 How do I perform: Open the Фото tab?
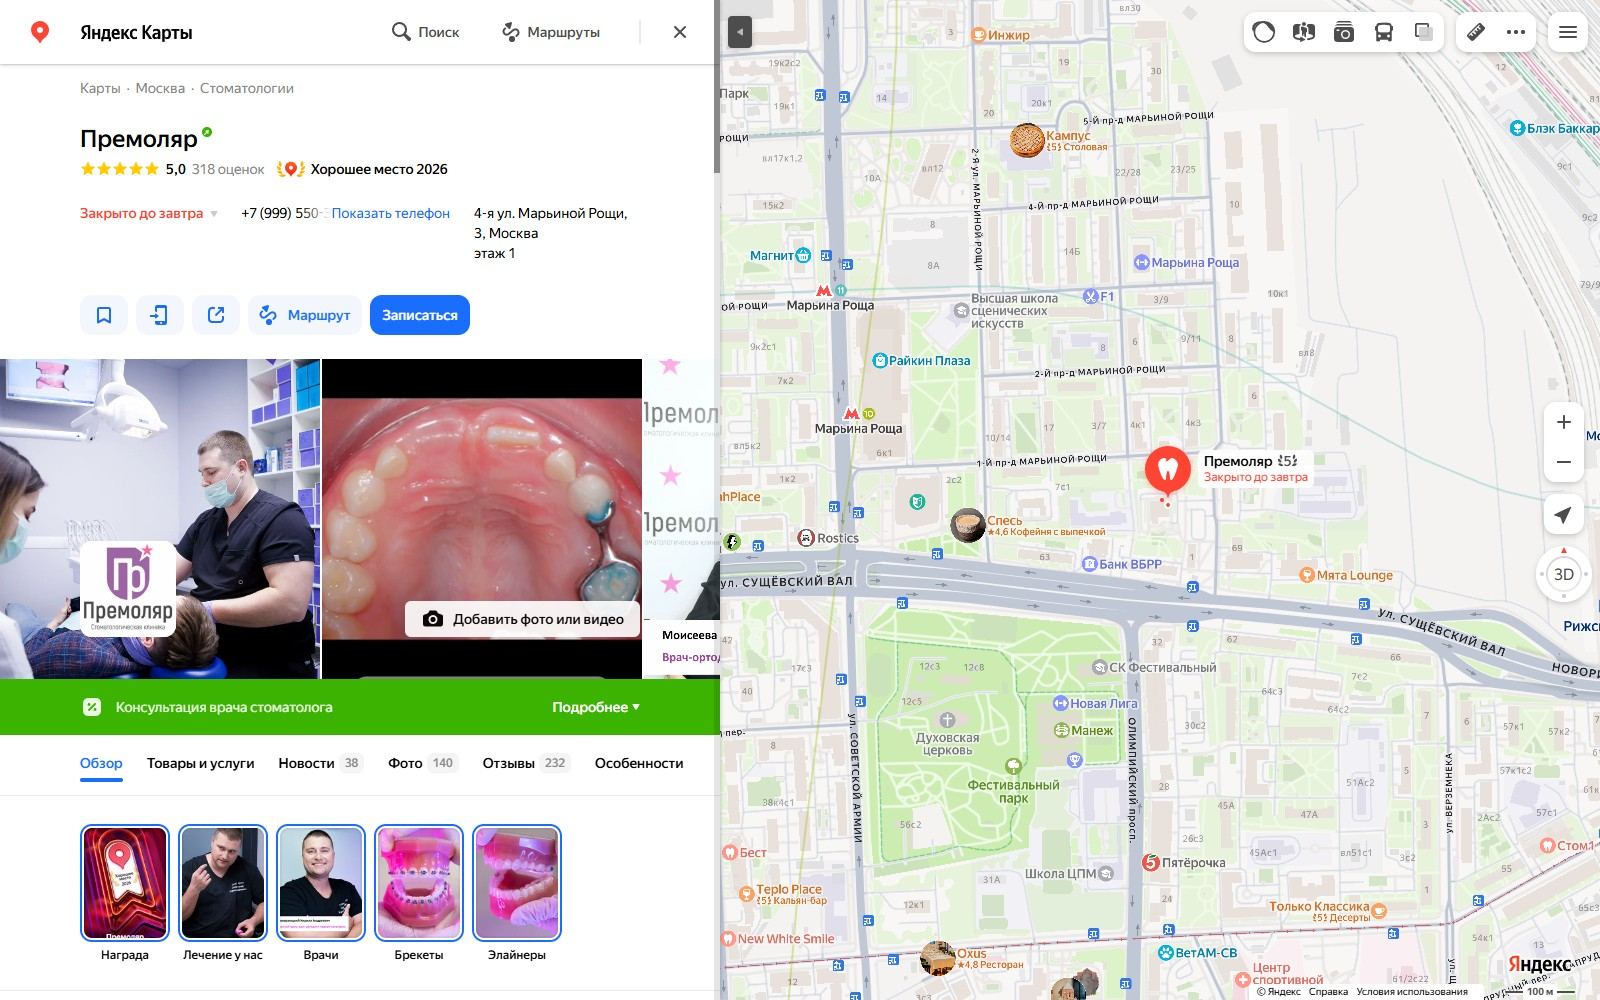[x=423, y=763]
